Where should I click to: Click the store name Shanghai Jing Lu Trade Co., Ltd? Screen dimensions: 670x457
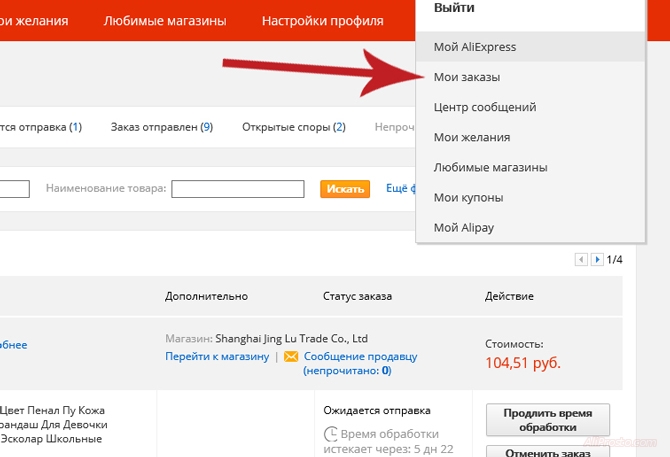tap(291, 339)
